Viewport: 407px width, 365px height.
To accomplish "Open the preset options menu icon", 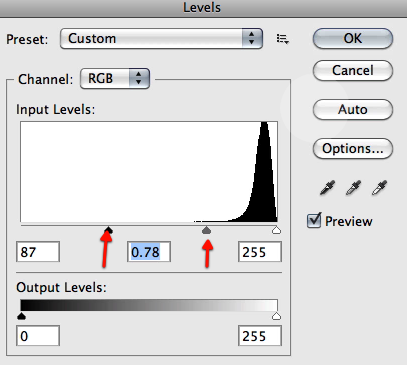I will click(282, 39).
